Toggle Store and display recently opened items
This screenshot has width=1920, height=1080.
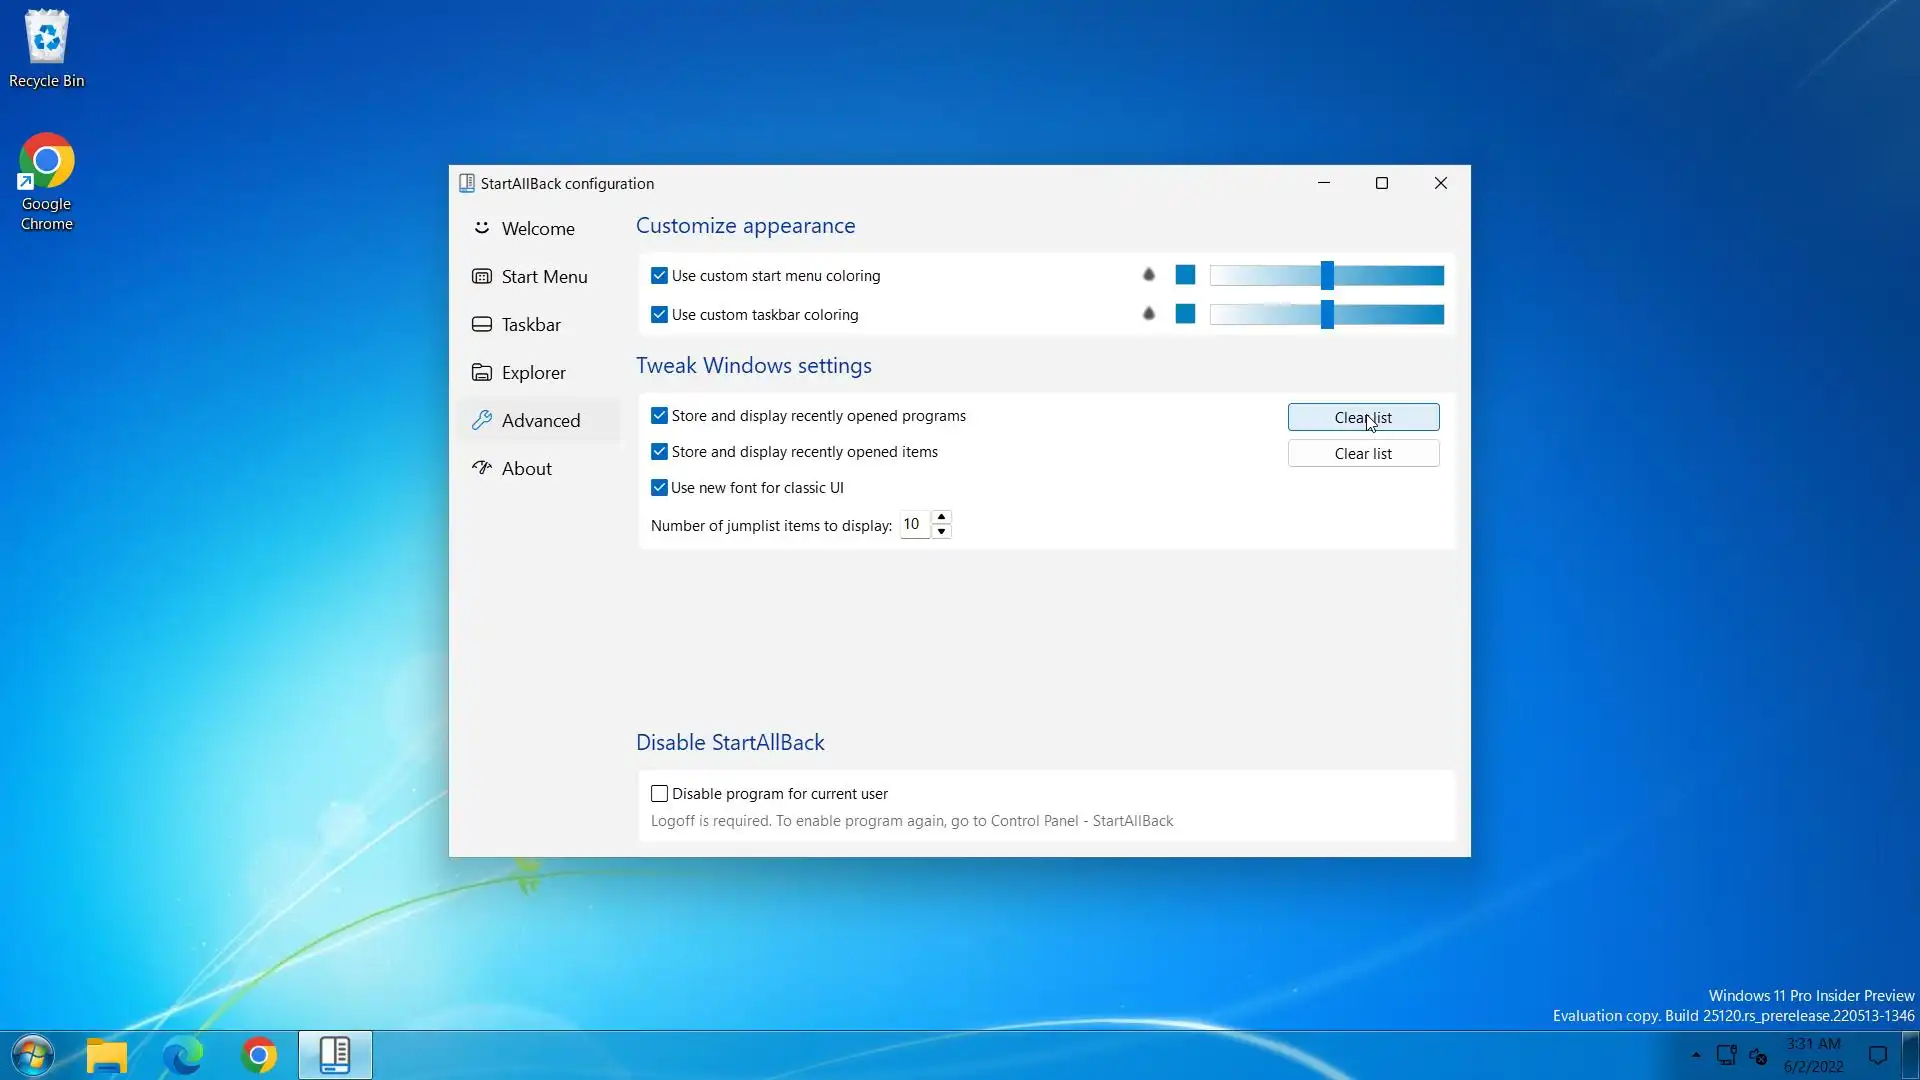(659, 452)
